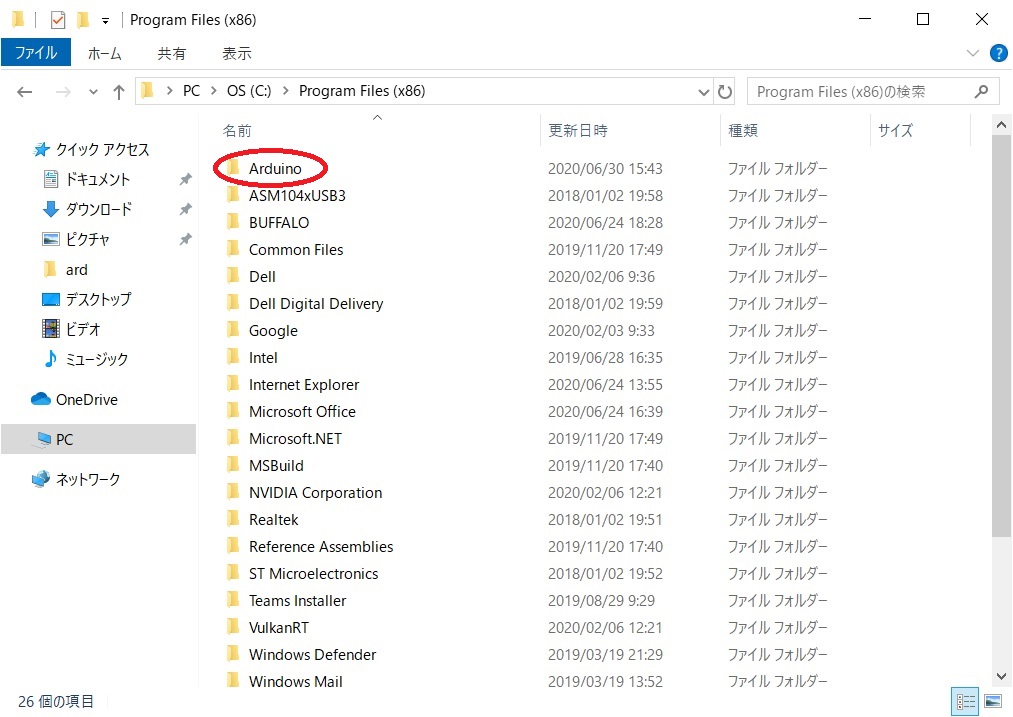Open the Explorer Help question mark icon
1013x717 pixels.
tap(997, 53)
